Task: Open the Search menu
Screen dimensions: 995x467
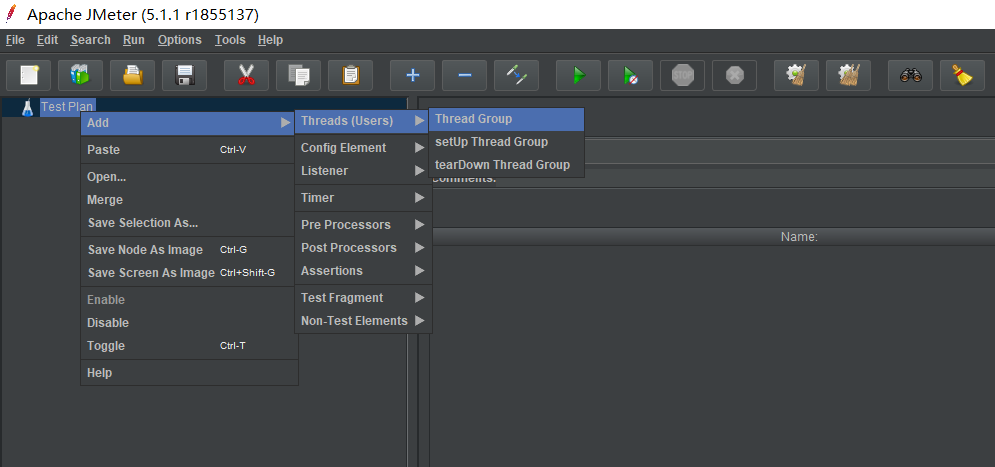Action: coord(91,40)
